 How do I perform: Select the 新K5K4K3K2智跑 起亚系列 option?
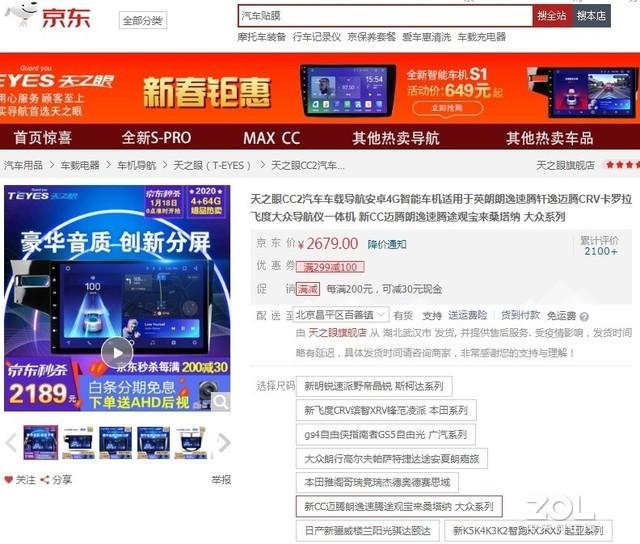coord(528,531)
